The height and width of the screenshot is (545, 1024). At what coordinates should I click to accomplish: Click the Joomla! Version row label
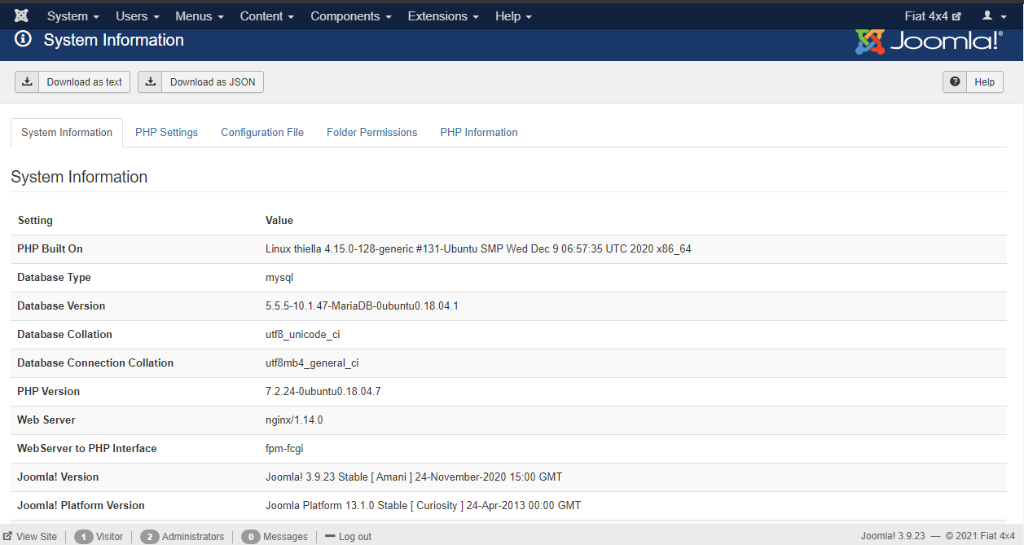(58, 477)
